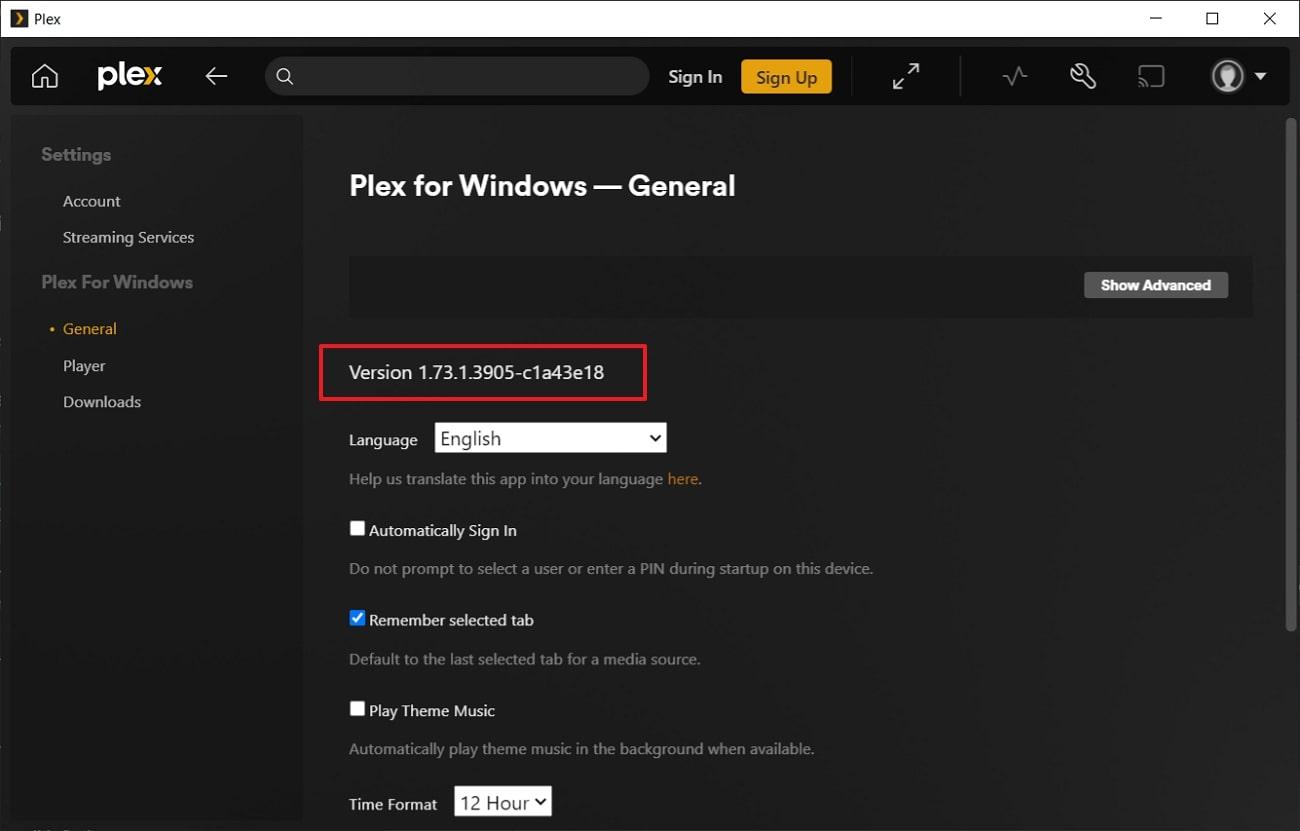Toggle fullscreen with the expand arrows icon
This screenshot has width=1300, height=831.
pos(905,75)
